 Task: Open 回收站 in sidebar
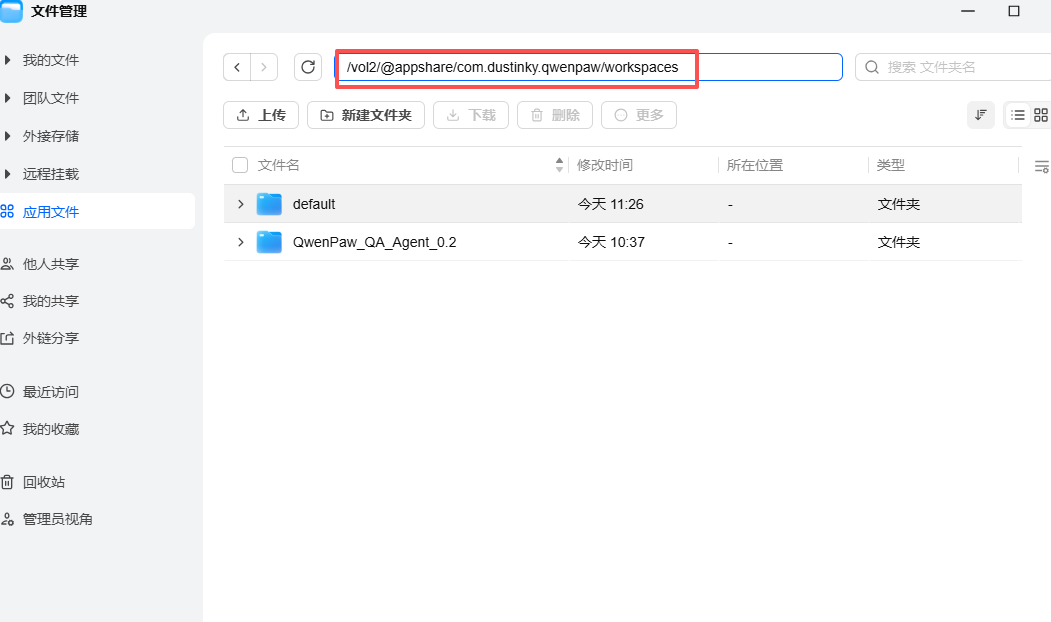pyautogui.click(x=44, y=482)
